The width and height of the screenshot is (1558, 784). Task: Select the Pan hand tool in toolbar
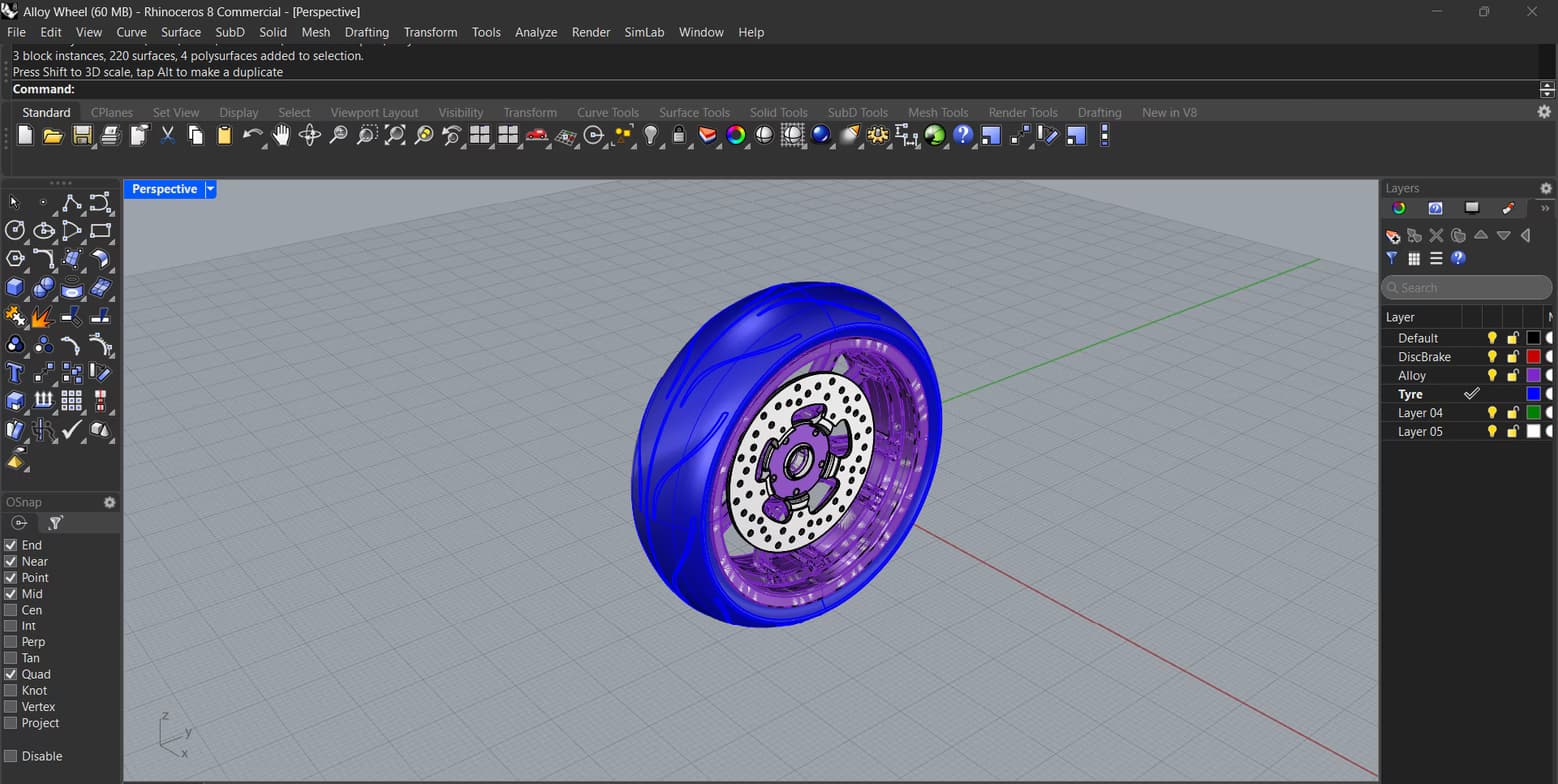click(x=281, y=135)
